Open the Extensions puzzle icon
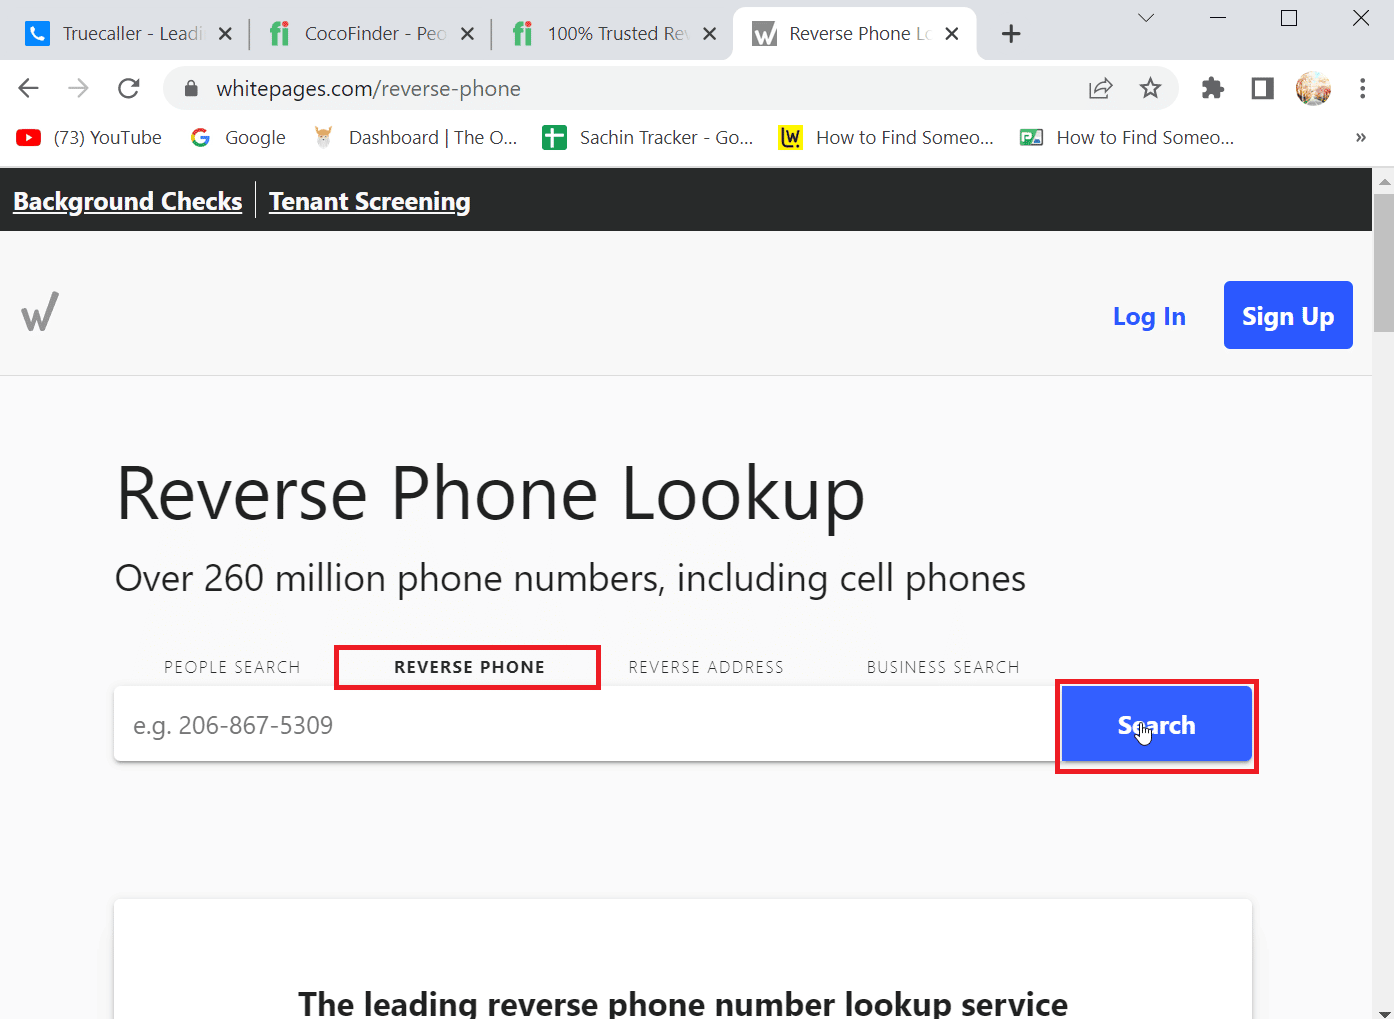The image size is (1394, 1019). click(1212, 88)
